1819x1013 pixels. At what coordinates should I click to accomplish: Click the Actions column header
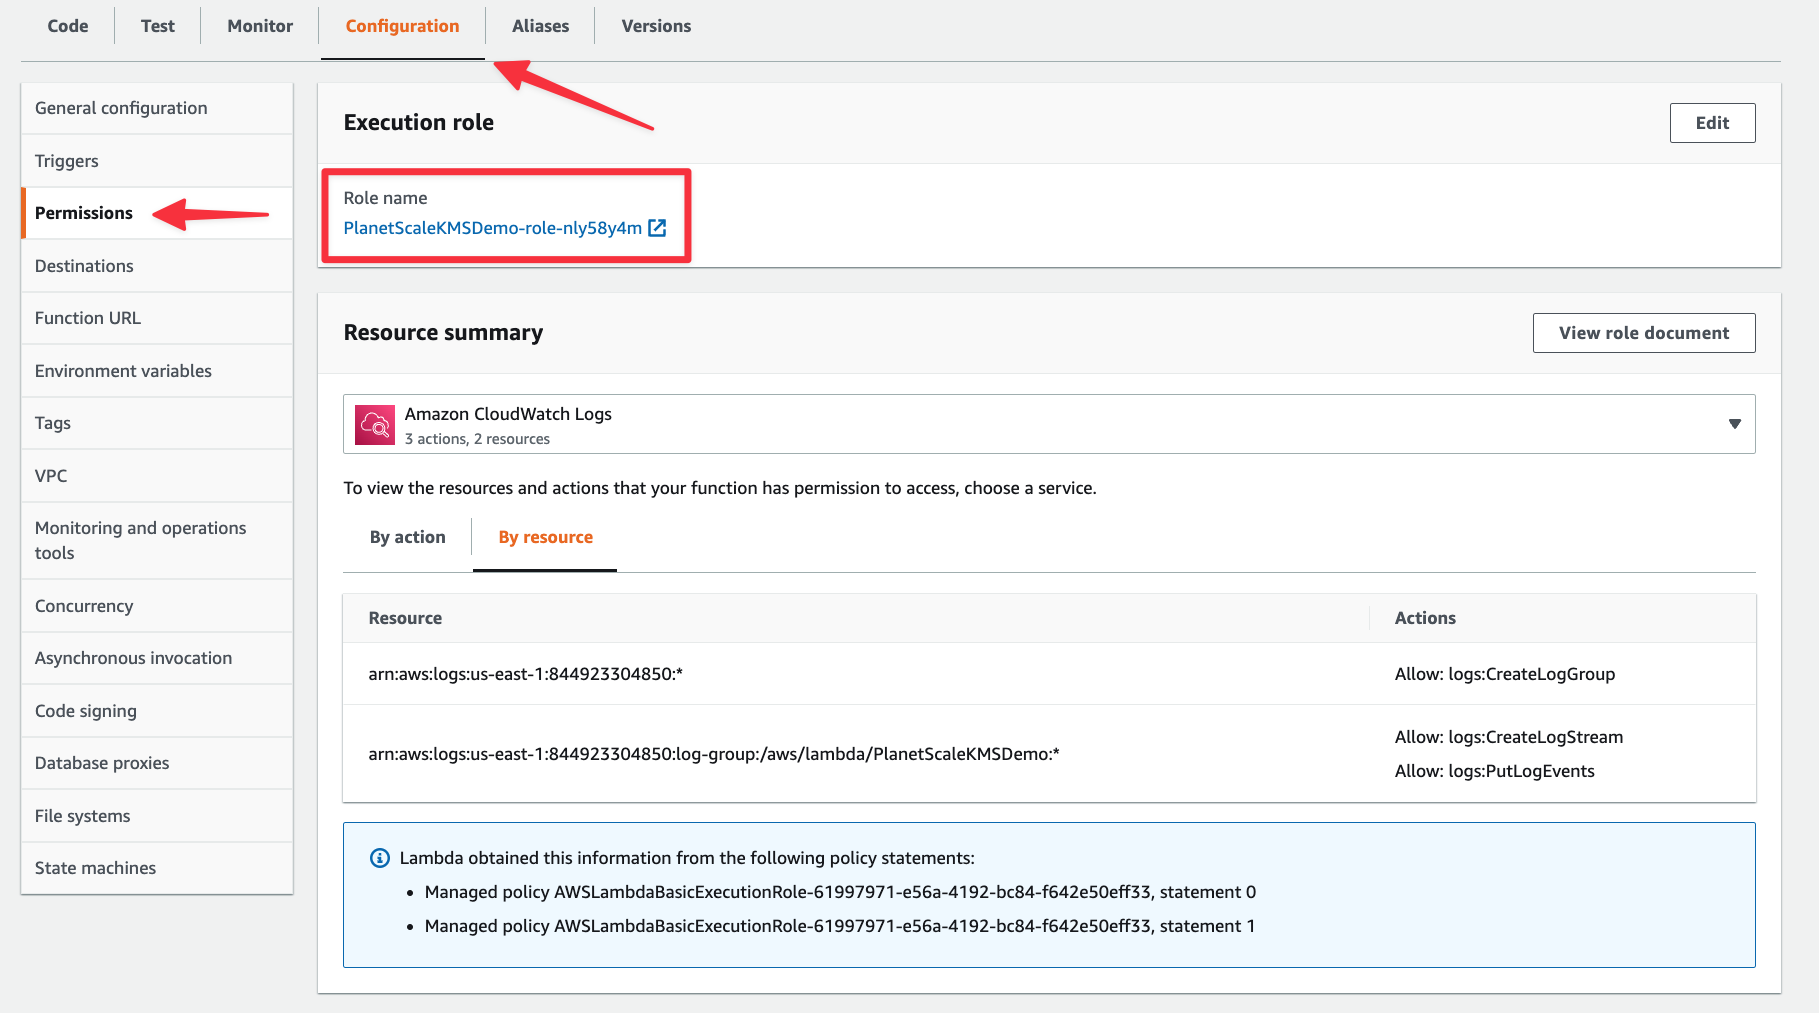(1425, 618)
